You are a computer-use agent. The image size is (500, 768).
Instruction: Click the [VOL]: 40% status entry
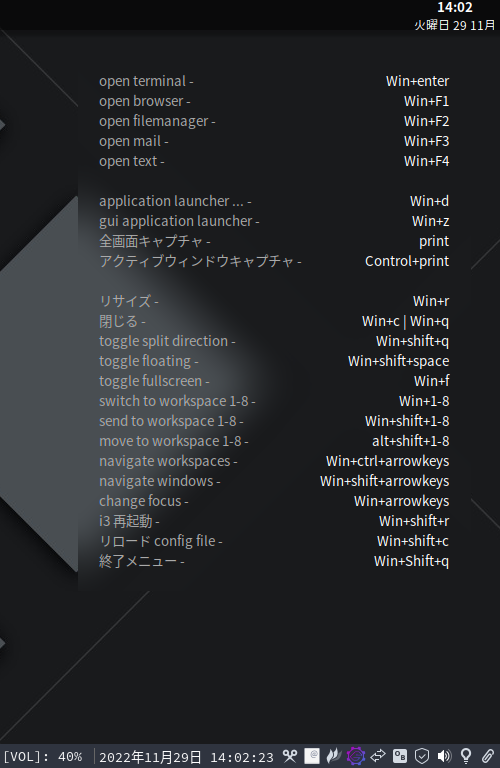tap(43, 757)
